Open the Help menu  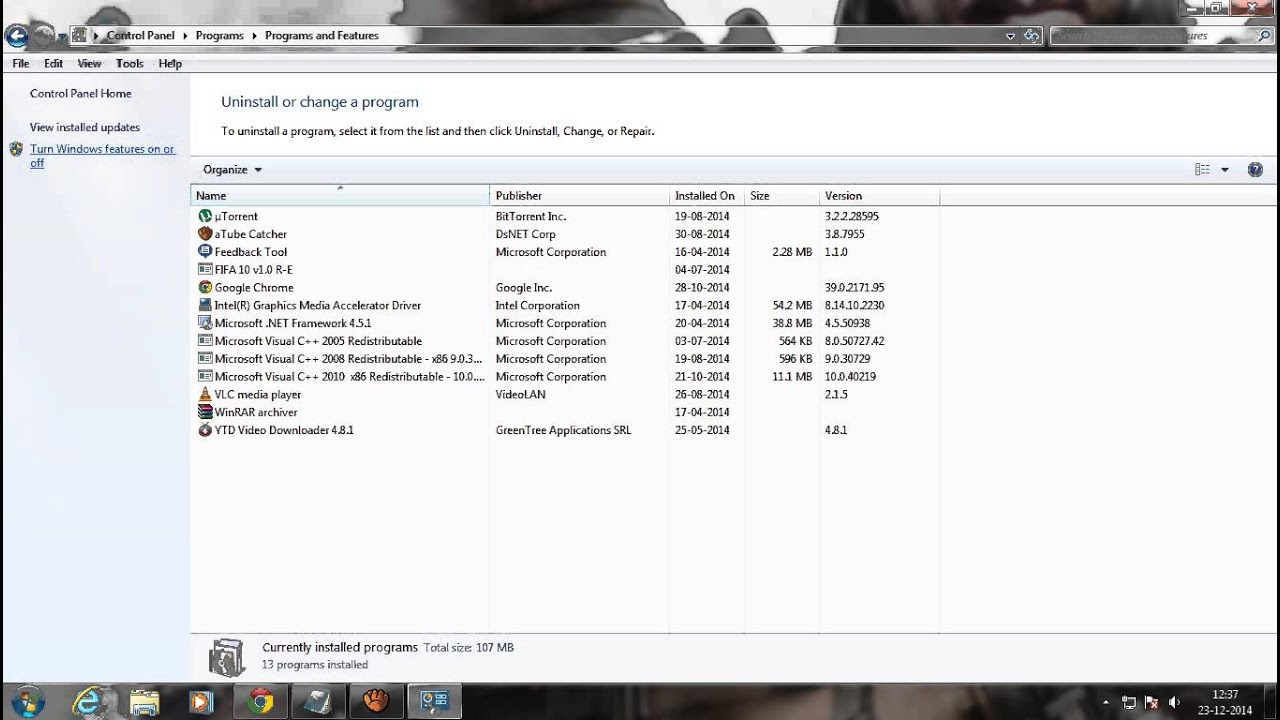170,63
